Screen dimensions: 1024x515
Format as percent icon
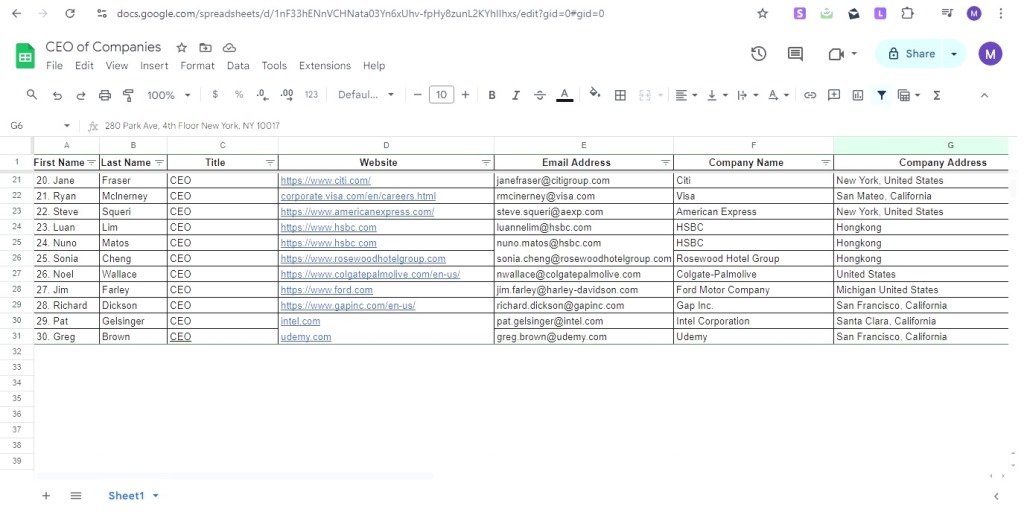tap(239, 95)
